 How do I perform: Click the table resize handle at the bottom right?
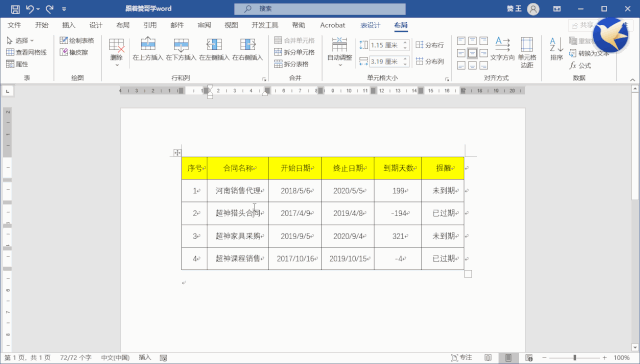pos(468,274)
